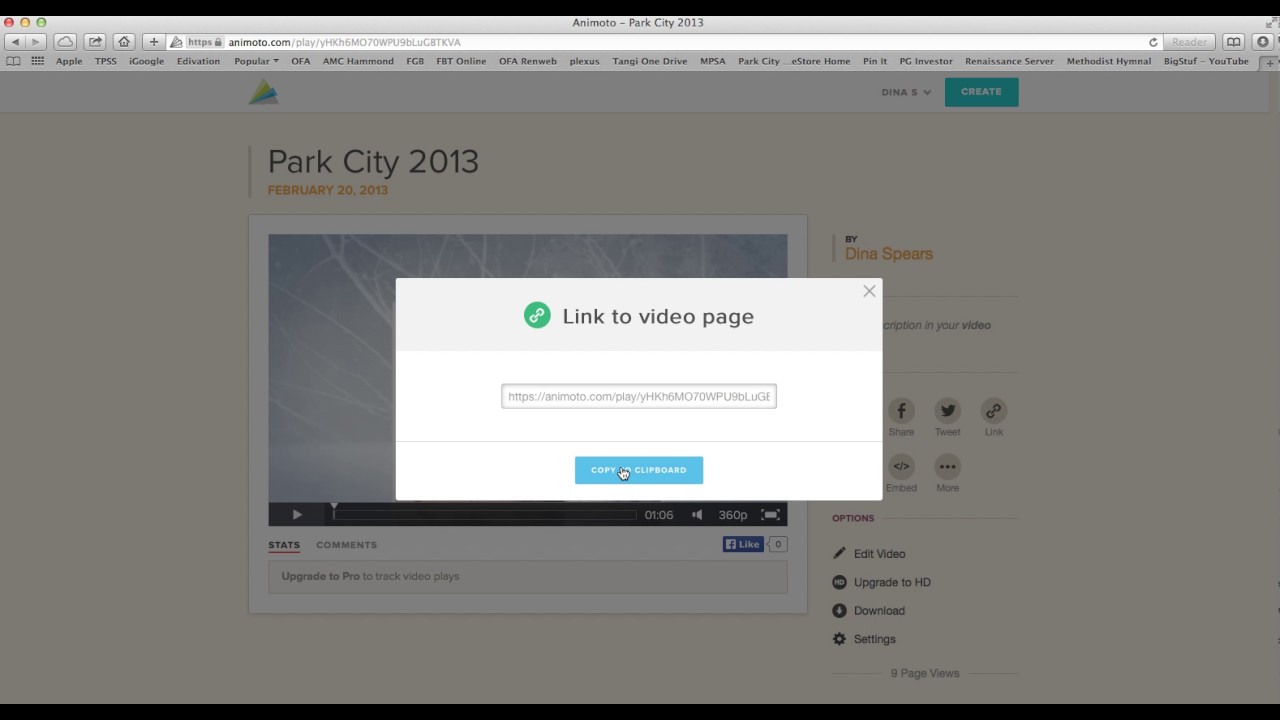Screen dimensions: 1280x720
Task: Click the green link icon in dialog header
Action: (537, 316)
